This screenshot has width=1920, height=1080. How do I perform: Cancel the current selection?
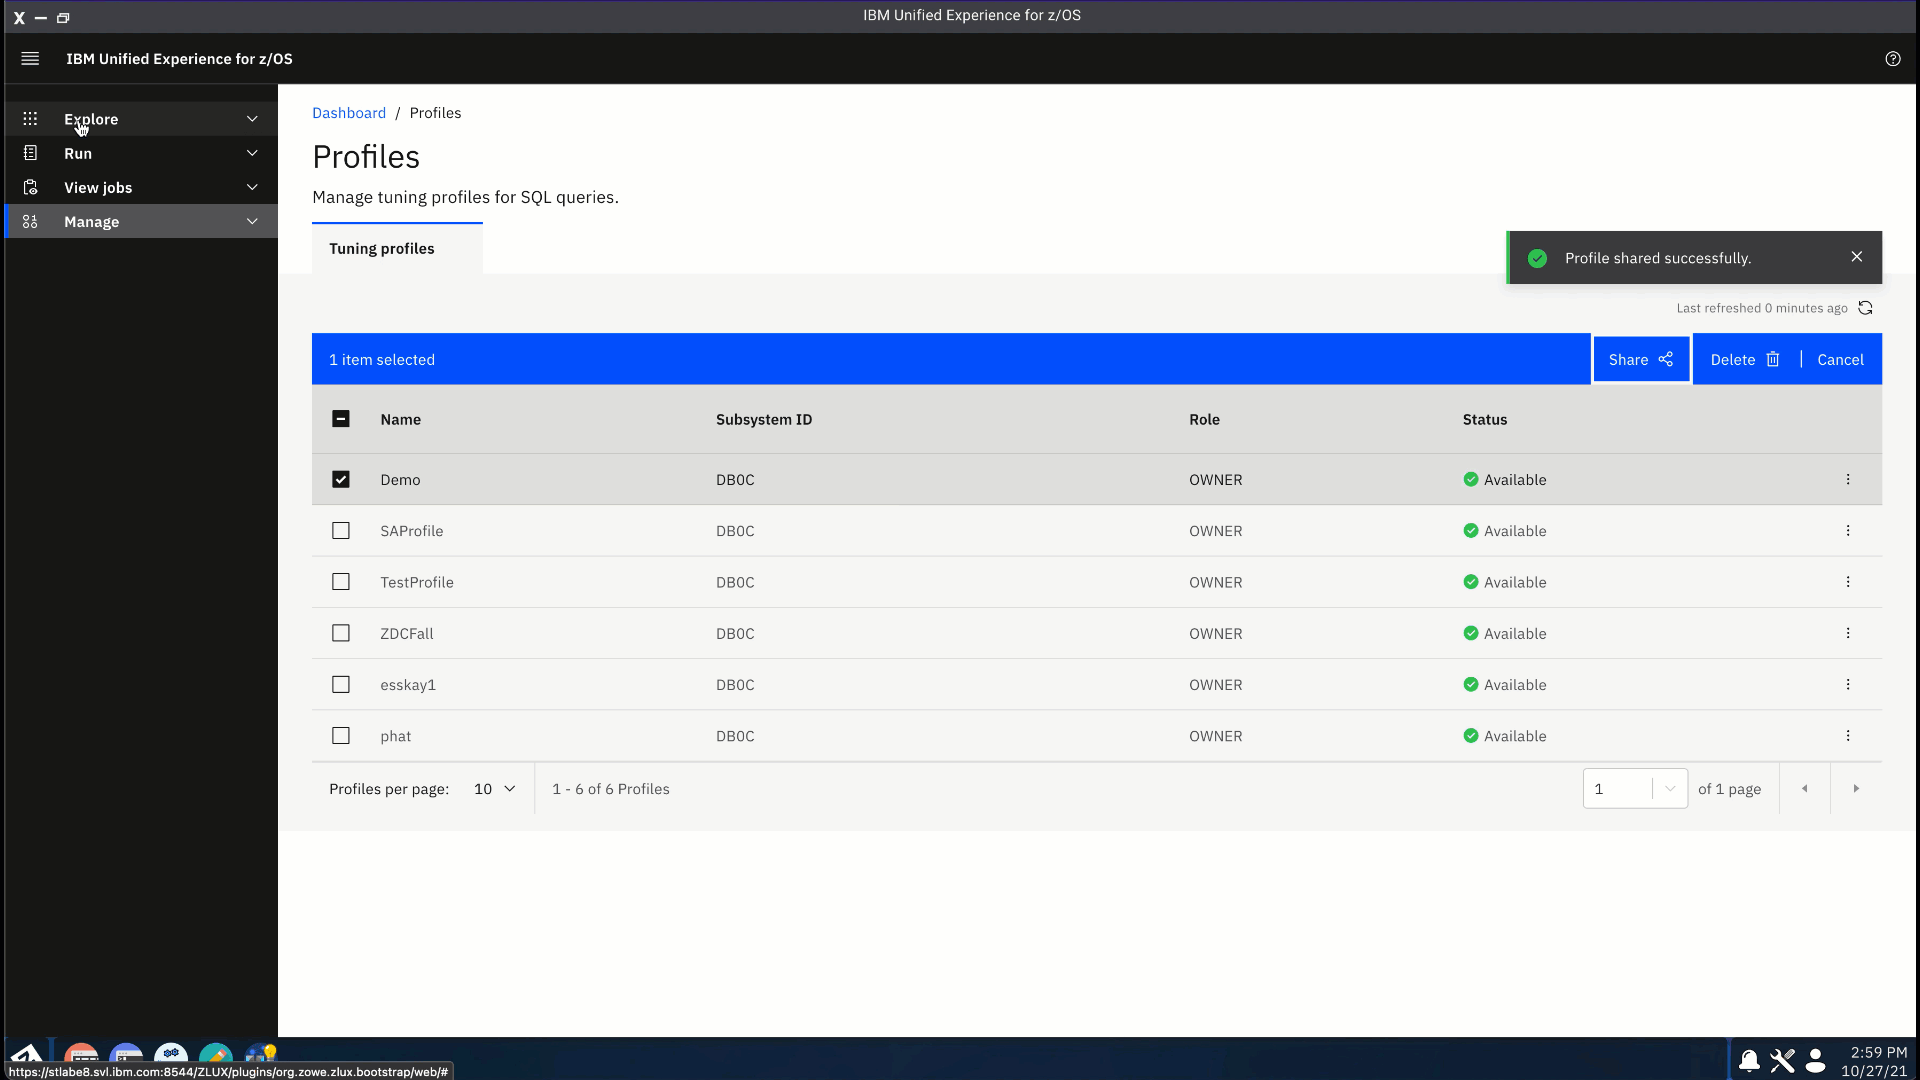click(x=1840, y=360)
